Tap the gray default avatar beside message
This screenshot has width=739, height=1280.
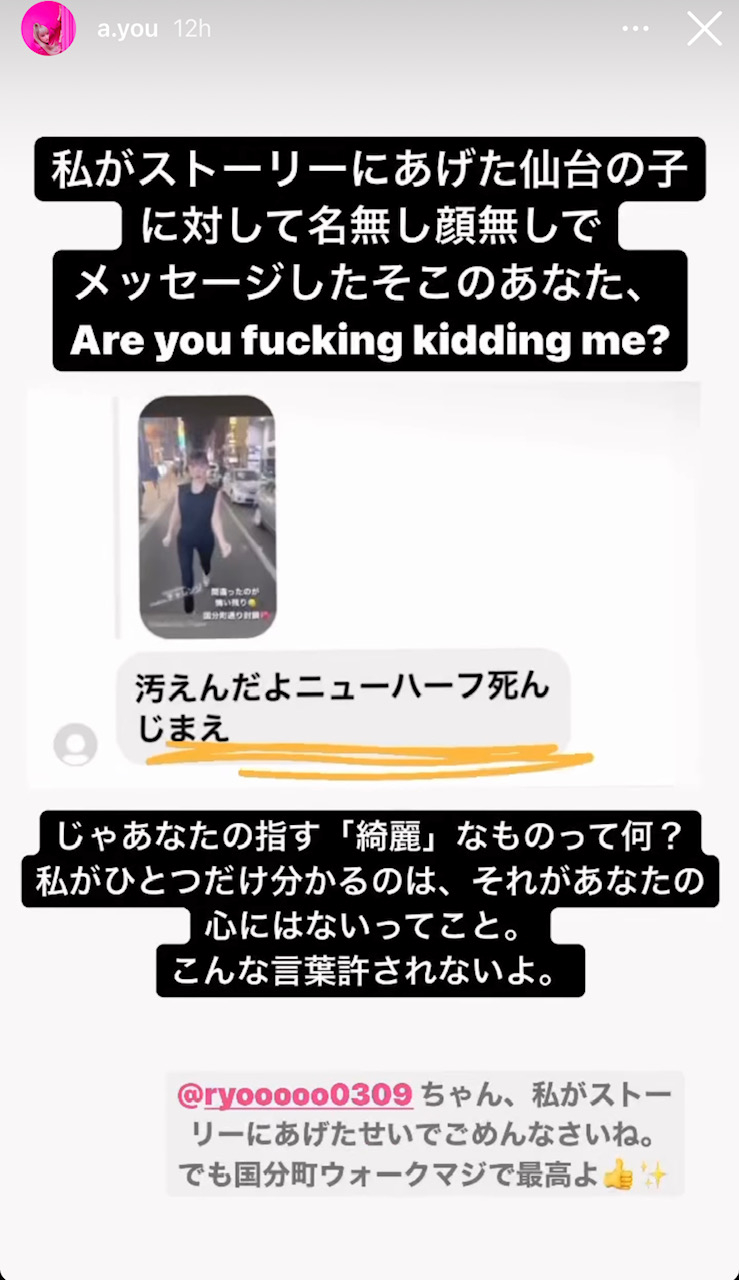(x=75, y=745)
